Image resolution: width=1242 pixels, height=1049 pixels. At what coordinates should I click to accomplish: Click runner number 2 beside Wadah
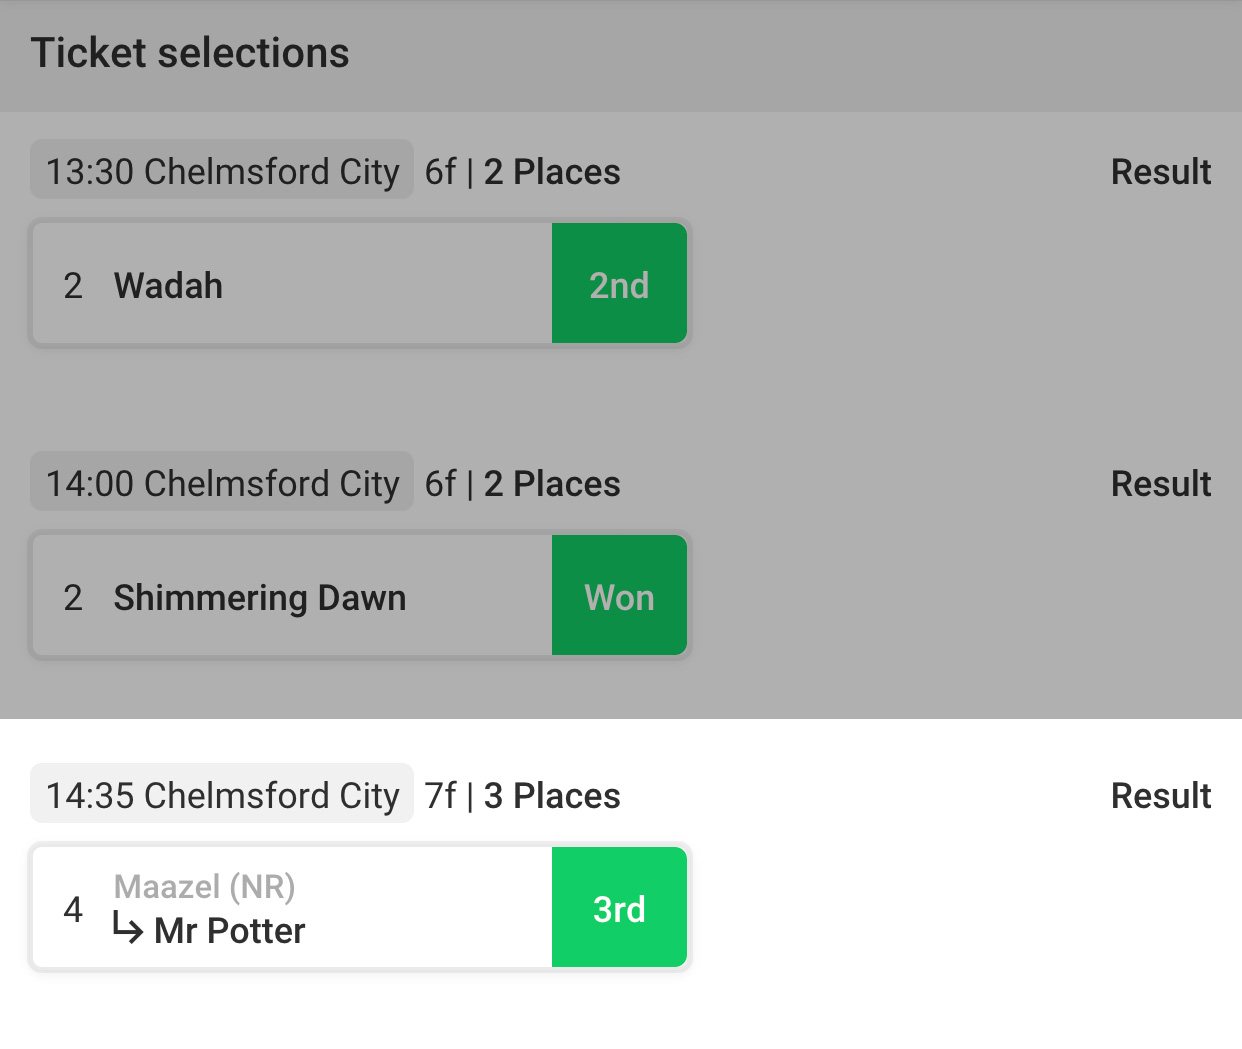tap(73, 286)
